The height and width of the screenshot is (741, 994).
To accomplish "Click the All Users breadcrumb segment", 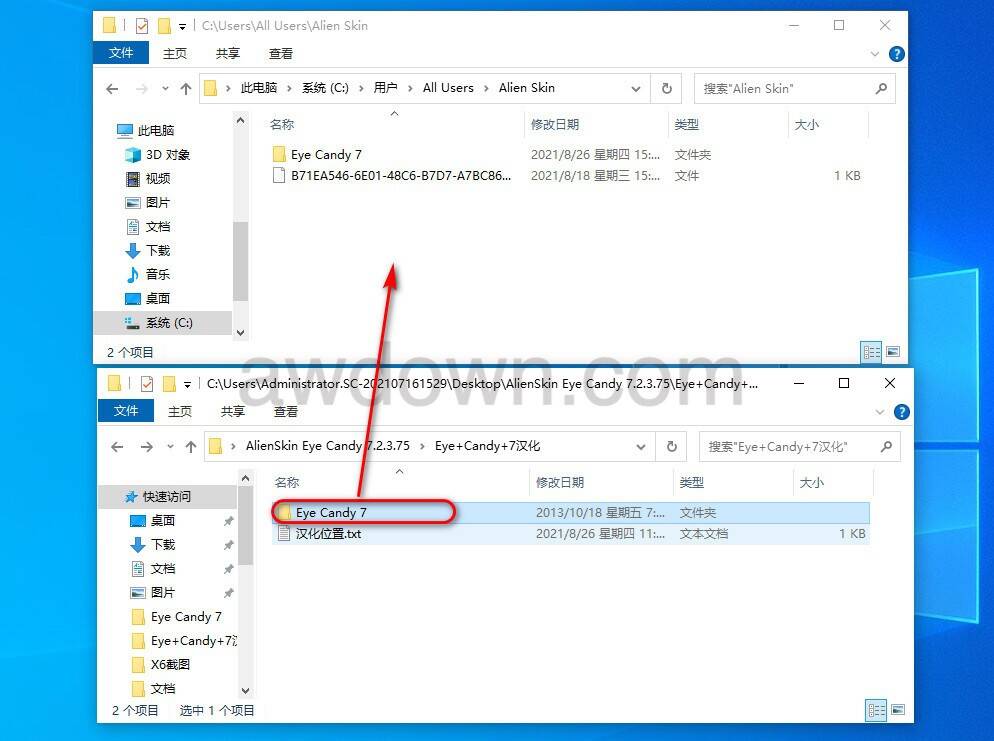I will tap(448, 88).
